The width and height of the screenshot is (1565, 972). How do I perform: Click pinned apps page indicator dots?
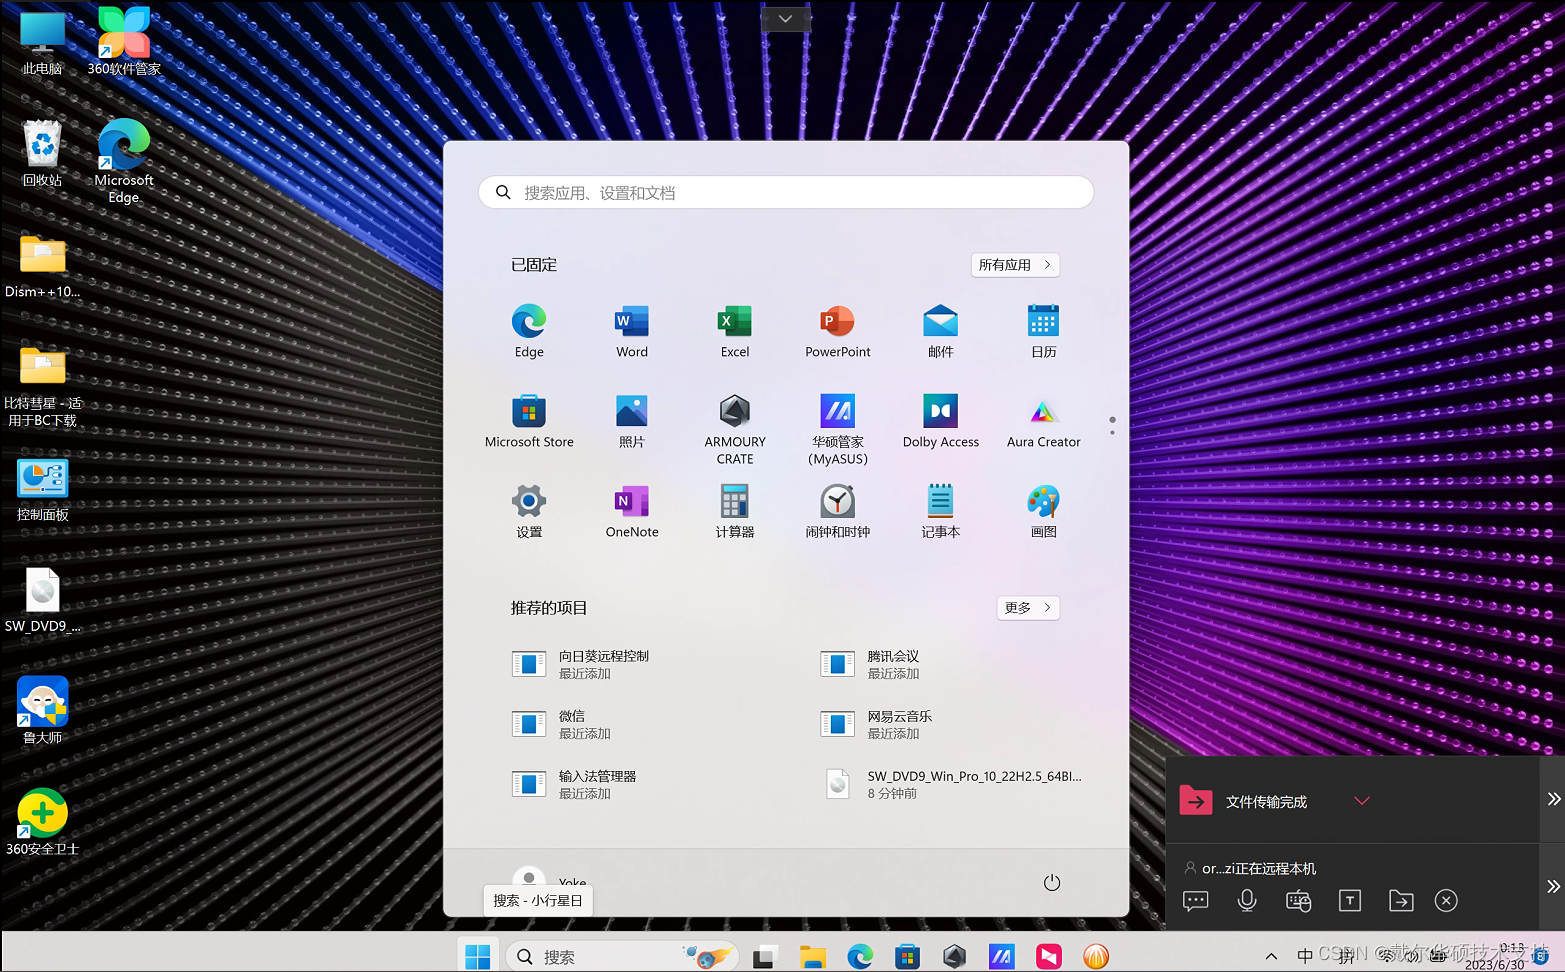[1112, 426]
